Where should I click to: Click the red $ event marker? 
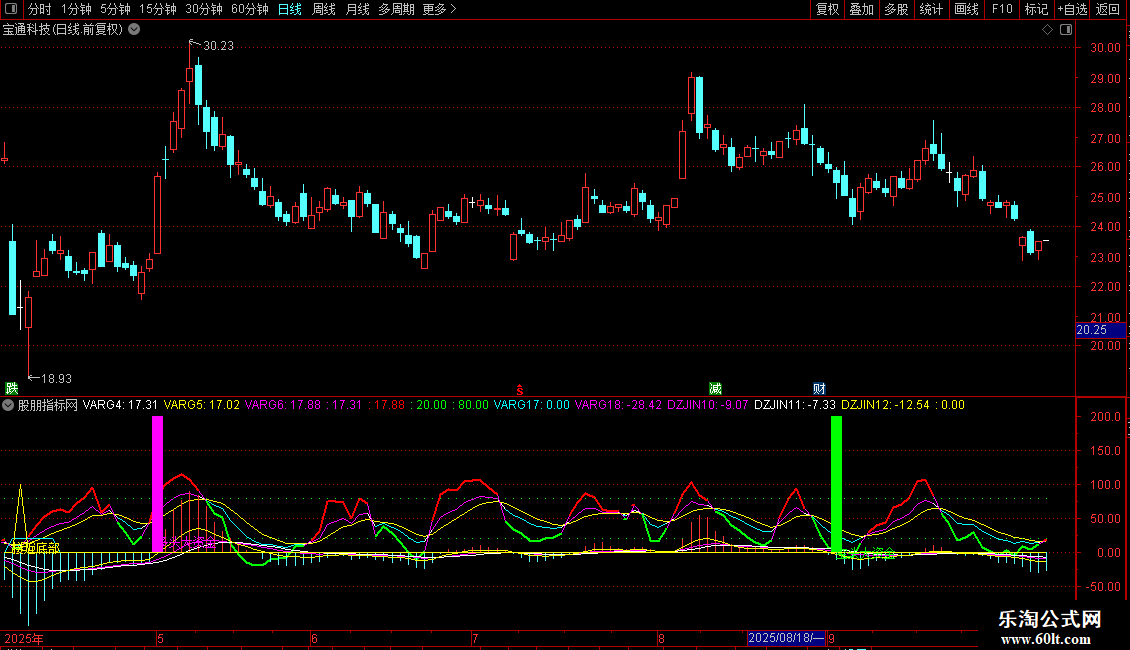point(518,389)
